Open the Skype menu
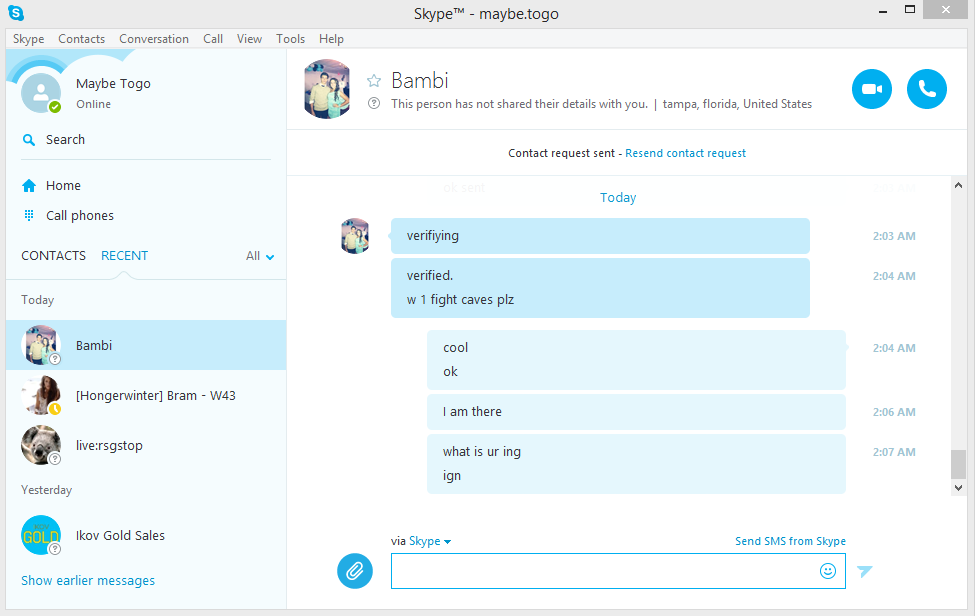The width and height of the screenshot is (975, 616). pyautogui.click(x=29, y=39)
